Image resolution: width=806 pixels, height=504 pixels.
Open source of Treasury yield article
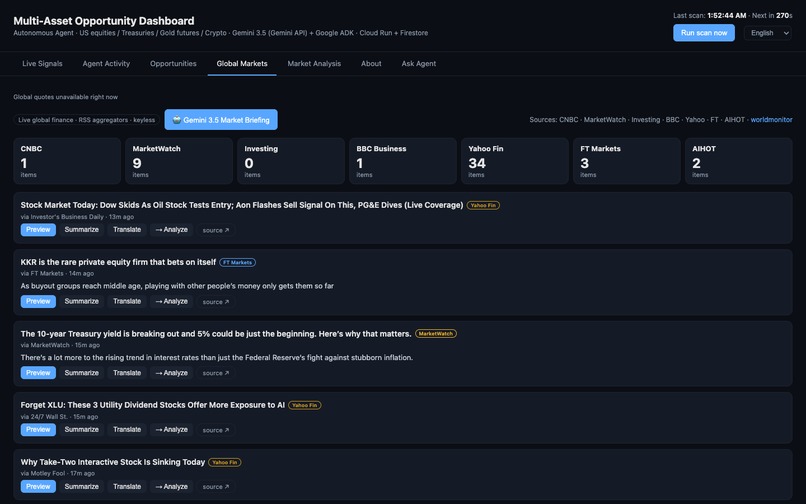(x=216, y=373)
